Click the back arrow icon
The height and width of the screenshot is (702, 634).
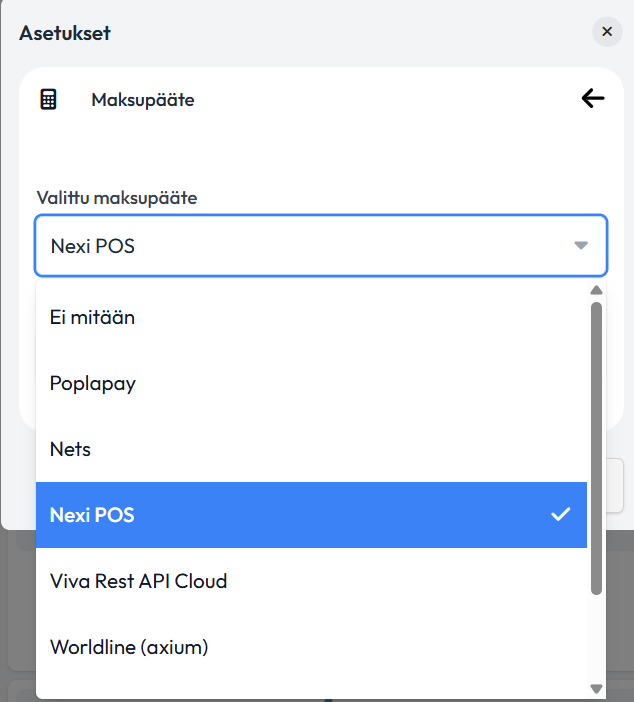coord(593,98)
